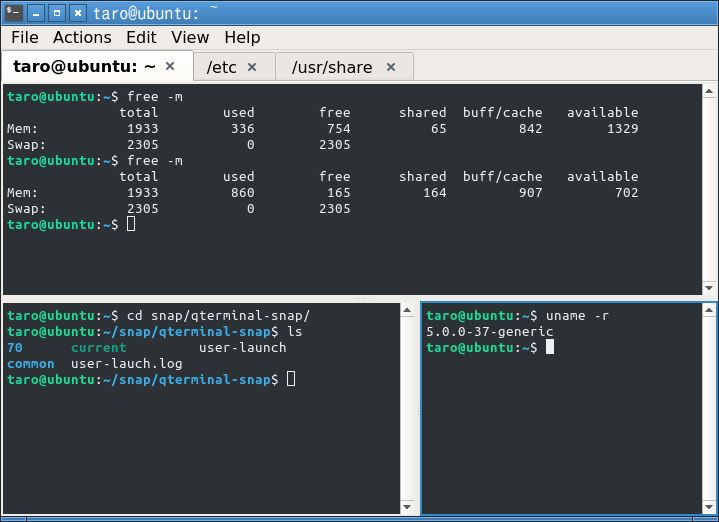Click the free memory value 754
Image resolution: width=719 pixels, height=522 pixels.
338,128
